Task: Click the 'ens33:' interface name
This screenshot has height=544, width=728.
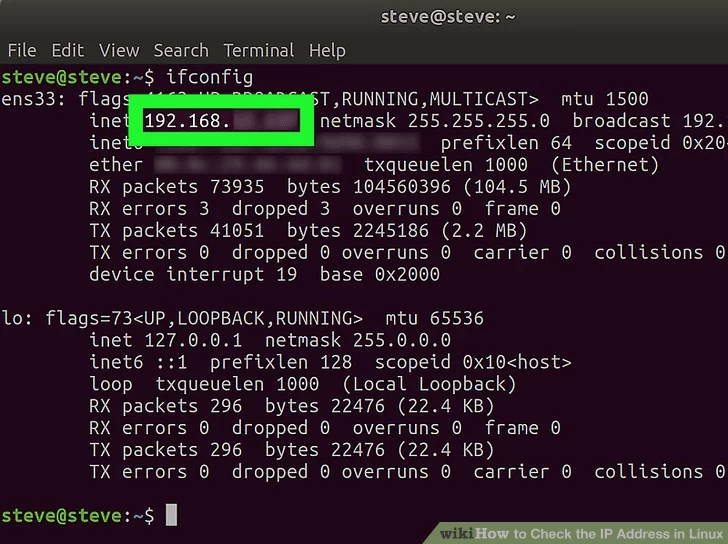Action: click(x=33, y=99)
